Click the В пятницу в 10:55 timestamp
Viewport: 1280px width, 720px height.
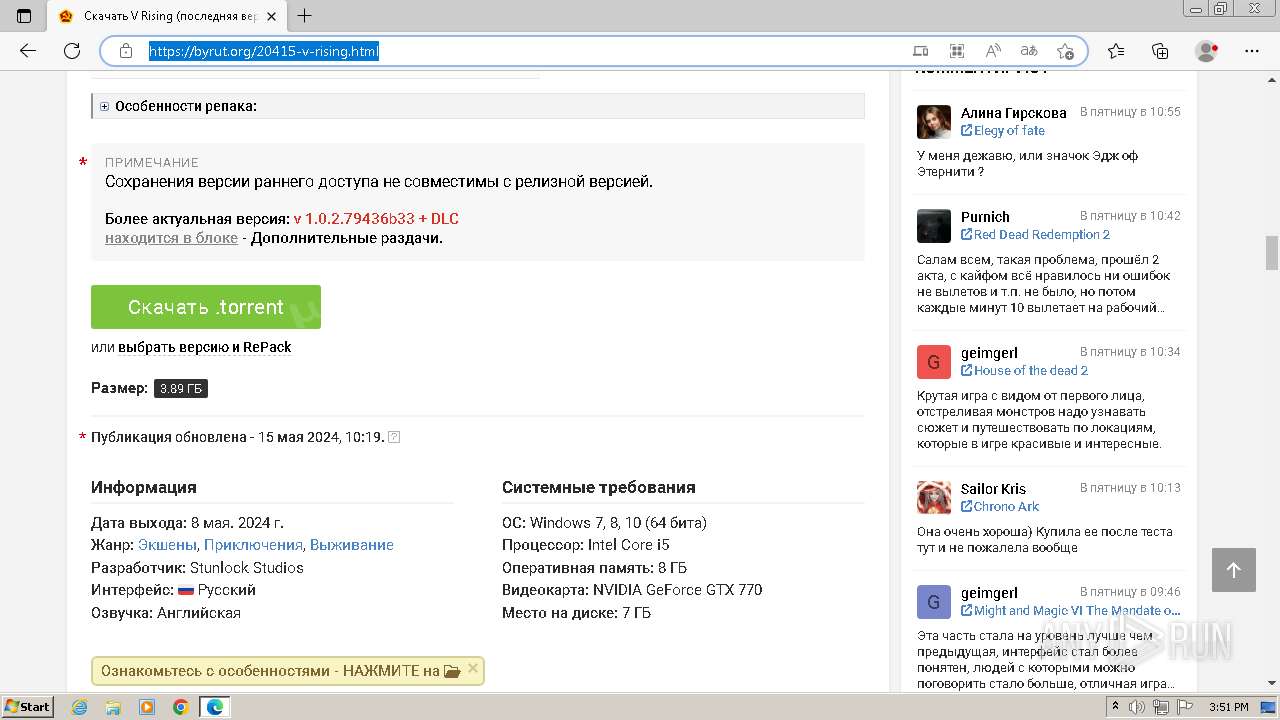coord(1130,112)
